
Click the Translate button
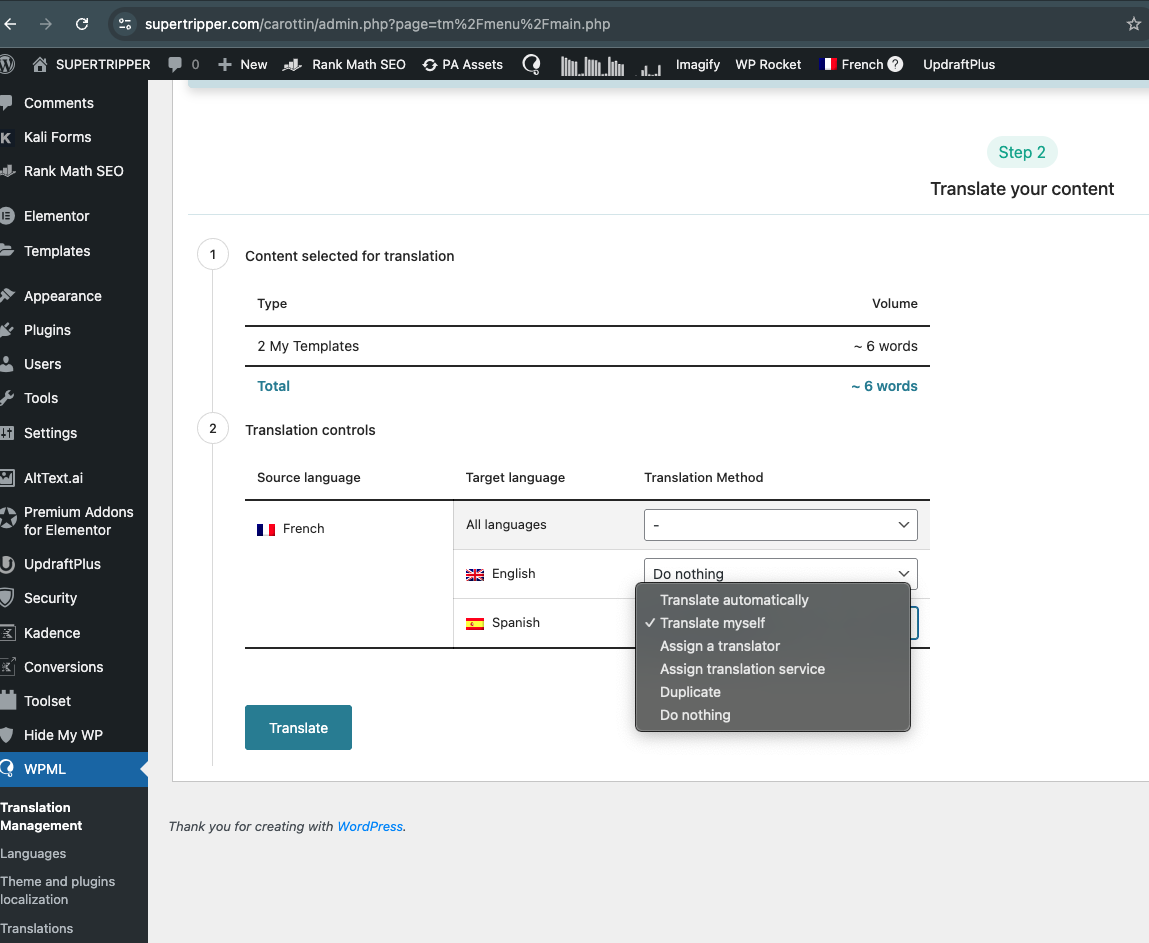click(298, 728)
